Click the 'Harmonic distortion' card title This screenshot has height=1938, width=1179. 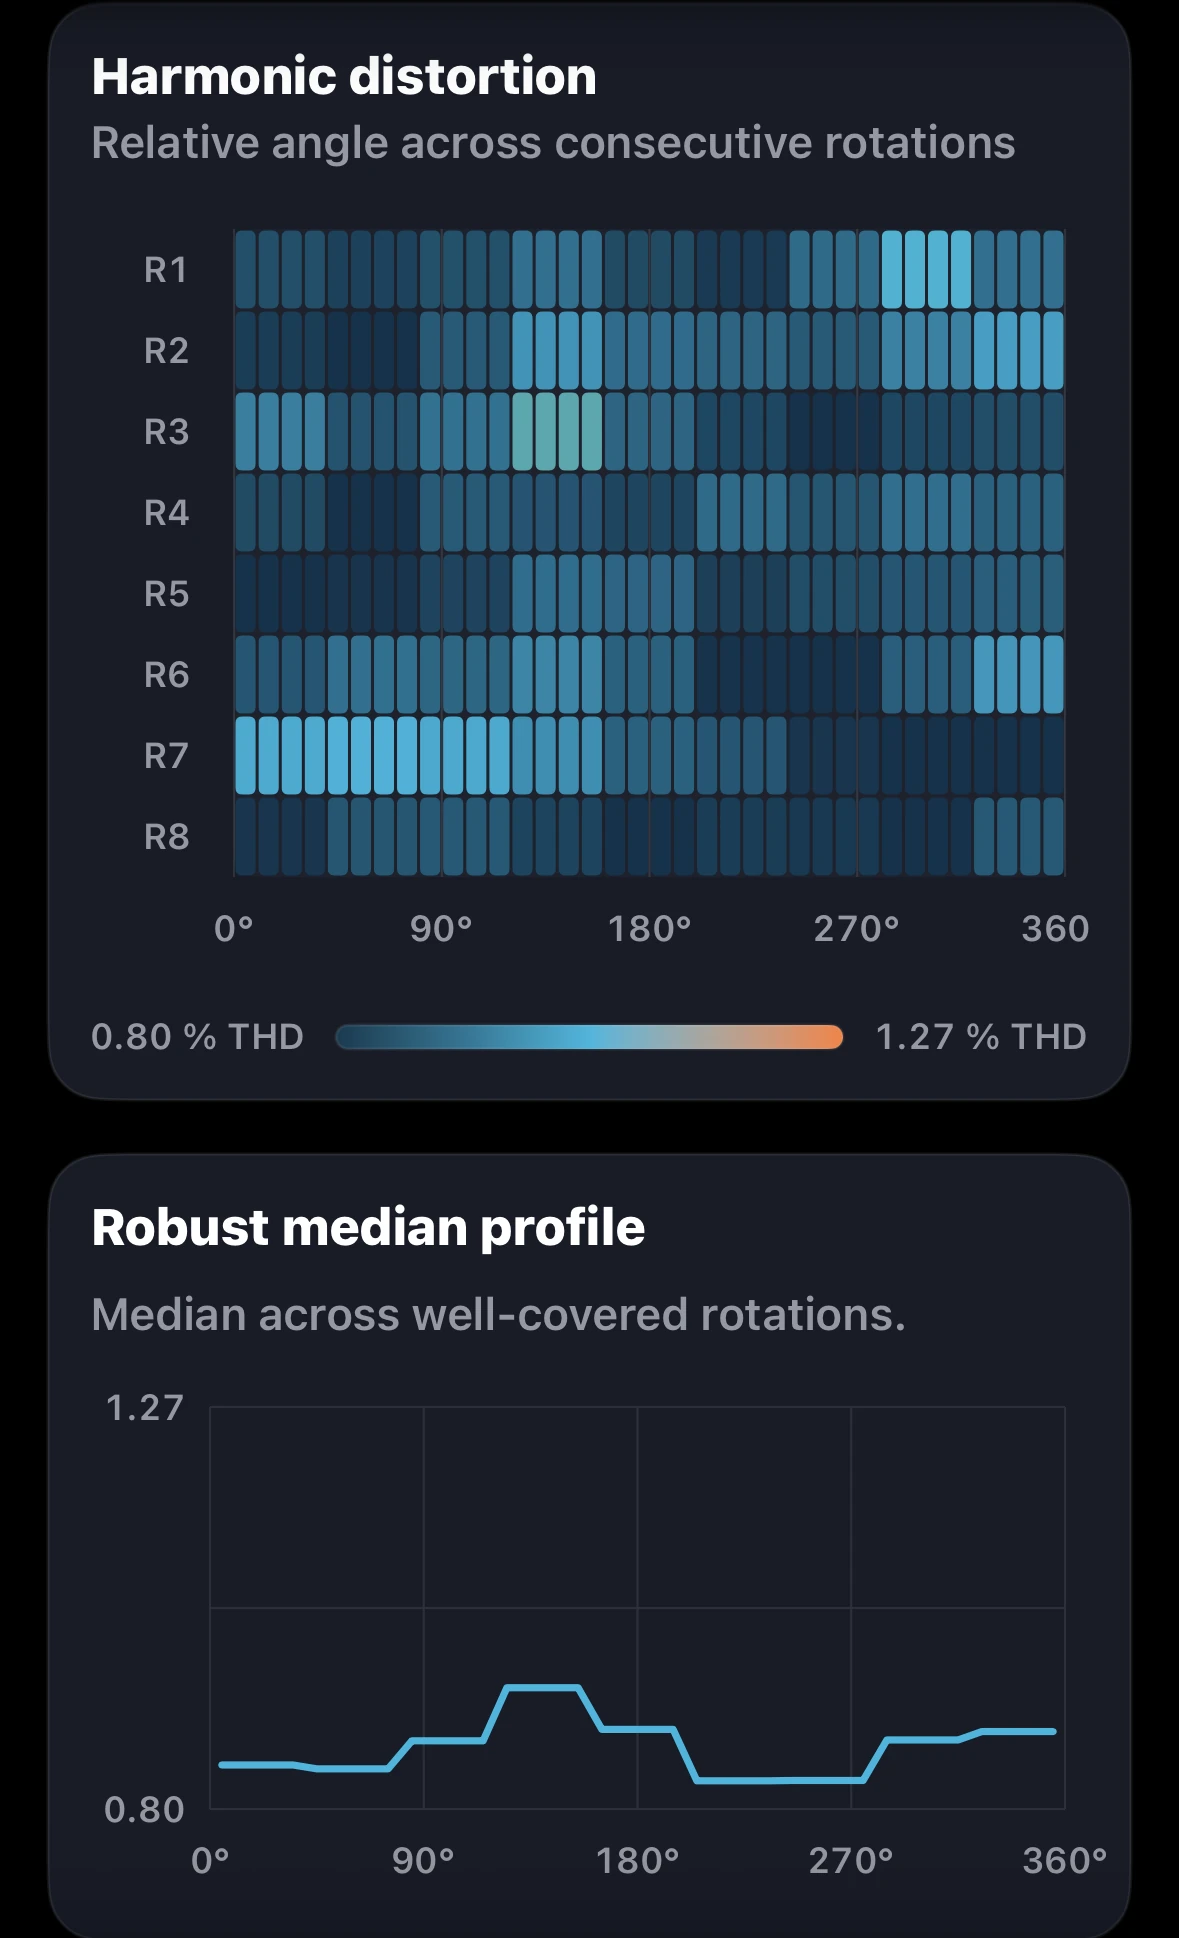click(x=344, y=77)
